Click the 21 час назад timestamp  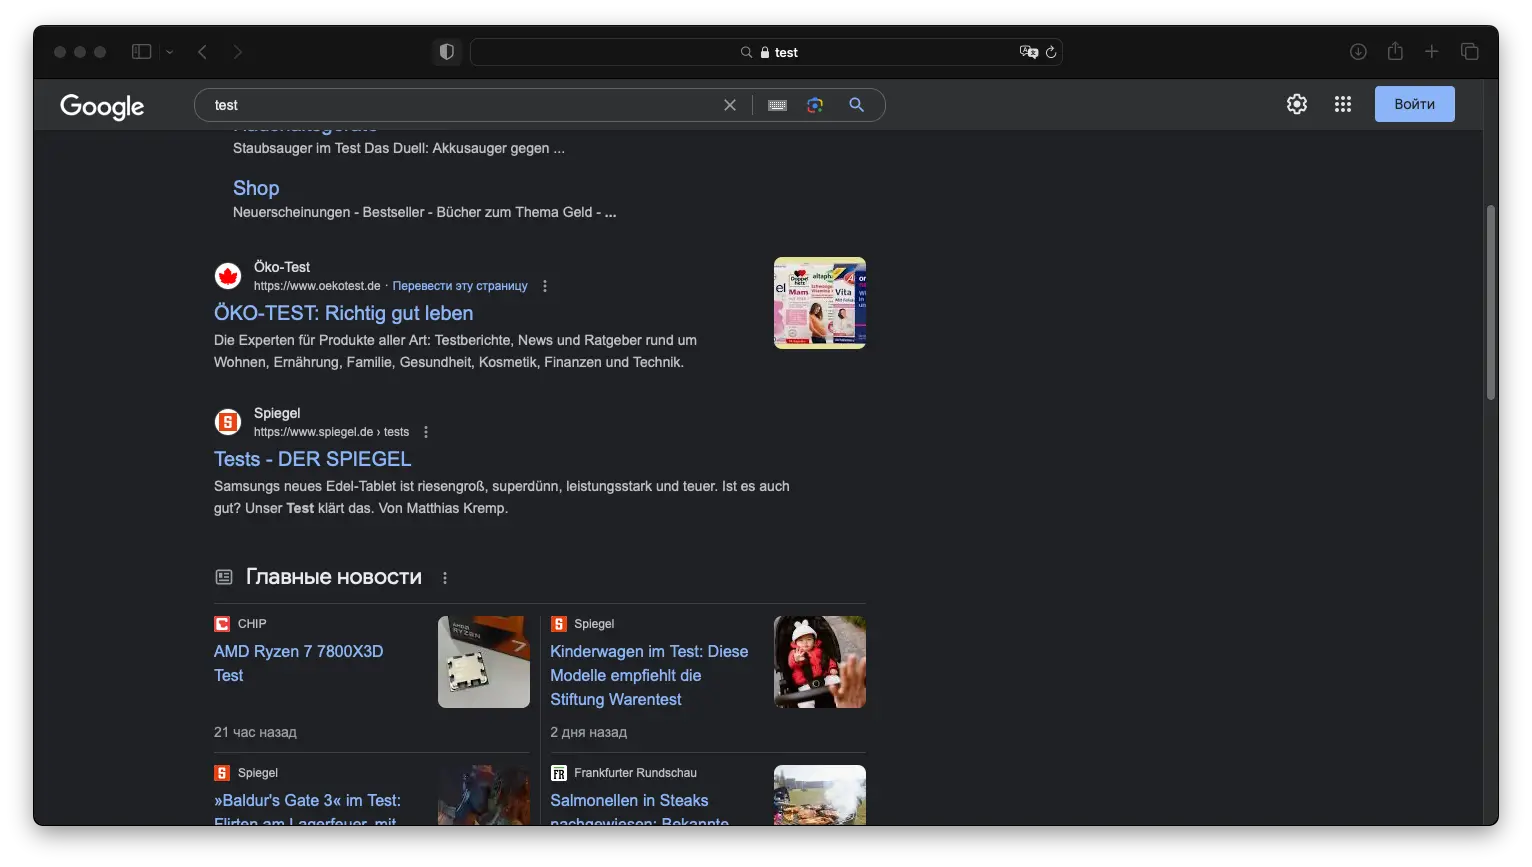click(x=255, y=732)
